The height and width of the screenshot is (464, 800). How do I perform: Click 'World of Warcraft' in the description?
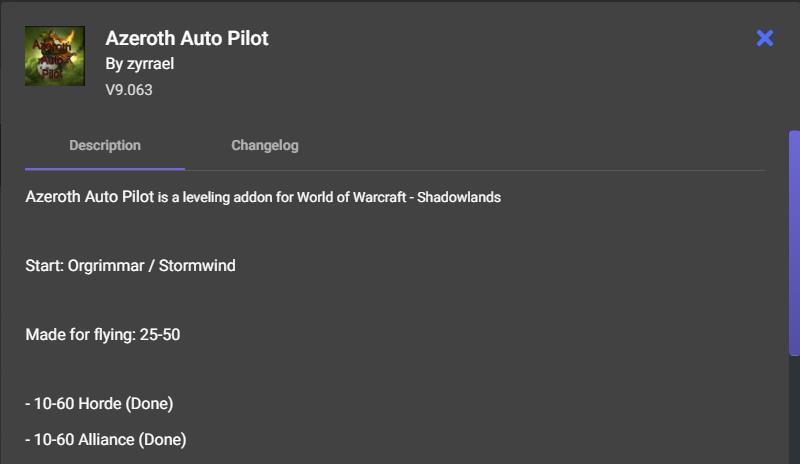click(352, 198)
